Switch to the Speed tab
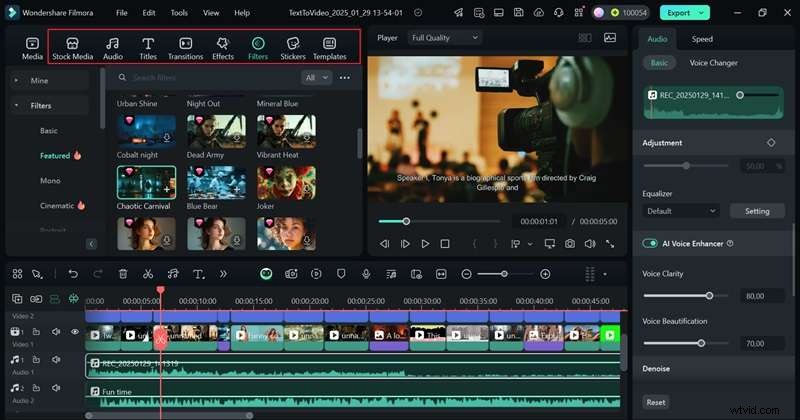Viewport: 800px width, 420px height. [702, 39]
